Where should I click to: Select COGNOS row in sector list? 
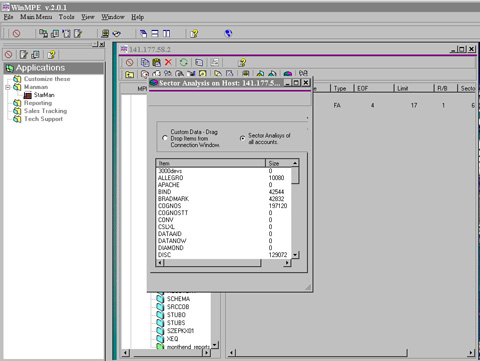[223, 206]
